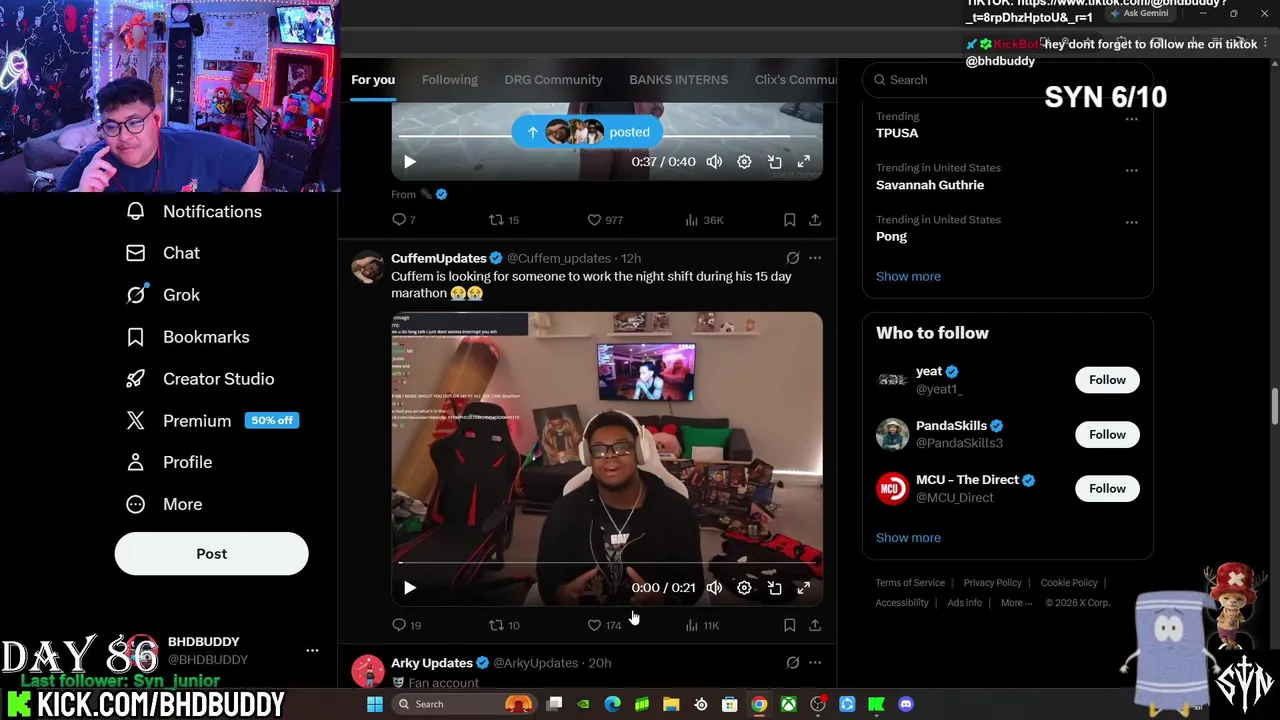Open the Chat envelope icon
Screen dimensions: 1280x720
coord(136,253)
